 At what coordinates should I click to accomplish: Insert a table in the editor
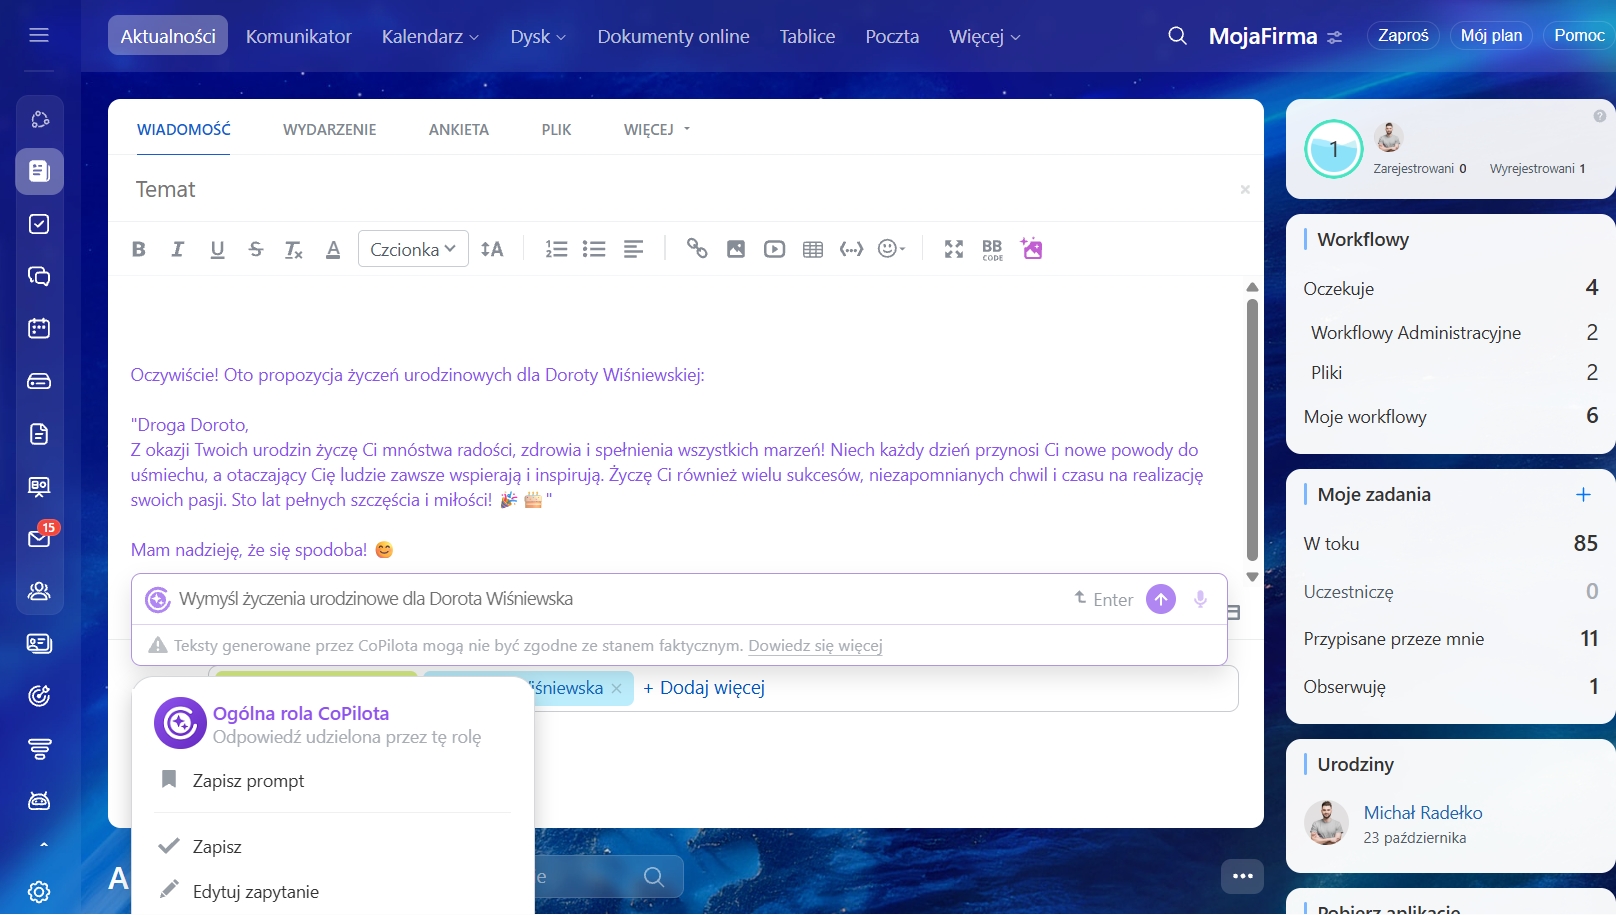(813, 250)
